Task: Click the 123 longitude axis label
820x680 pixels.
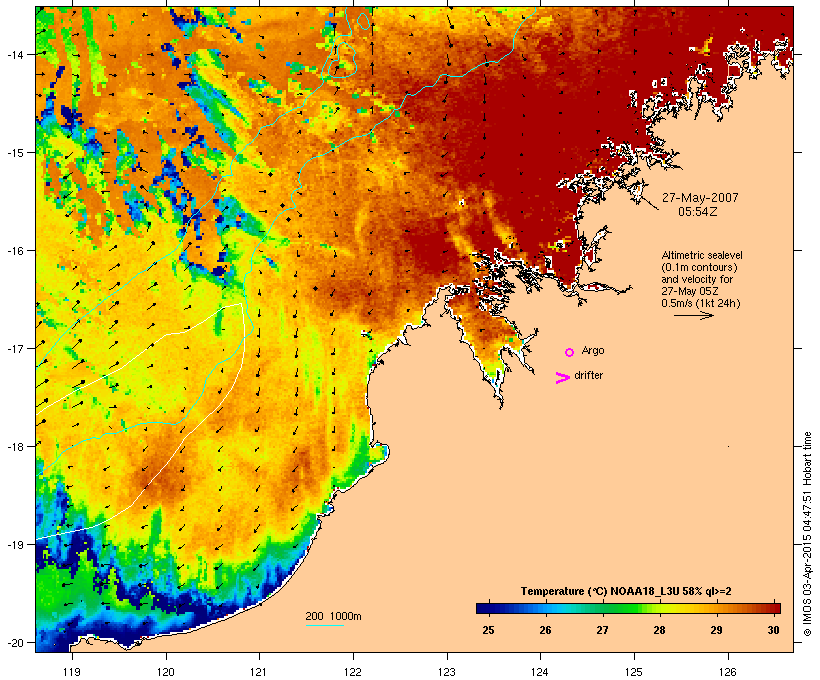Action: coord(446,672)
